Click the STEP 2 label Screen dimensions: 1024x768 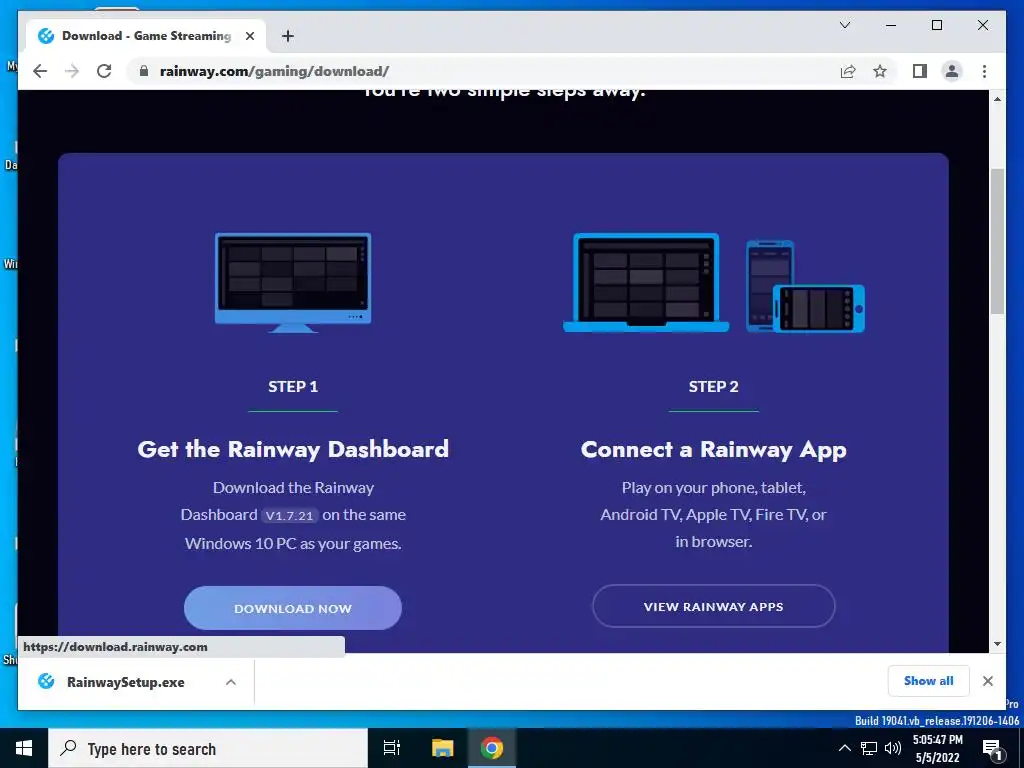pyautogui.click(x=713, y=387)
